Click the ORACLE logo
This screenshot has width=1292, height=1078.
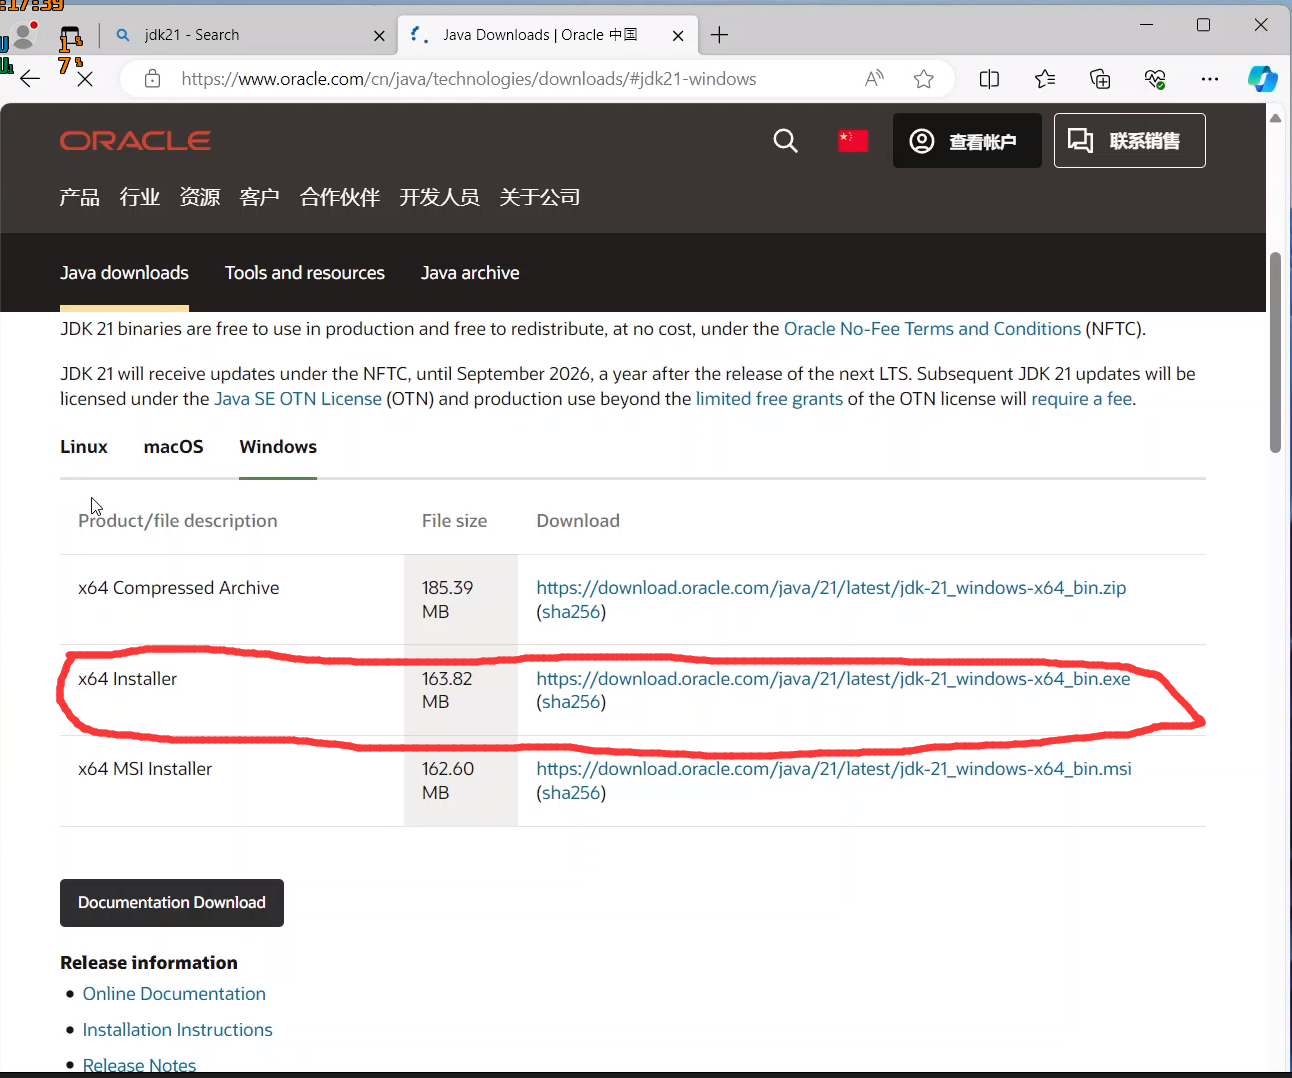pyautogui.click(x=135, y=141)
